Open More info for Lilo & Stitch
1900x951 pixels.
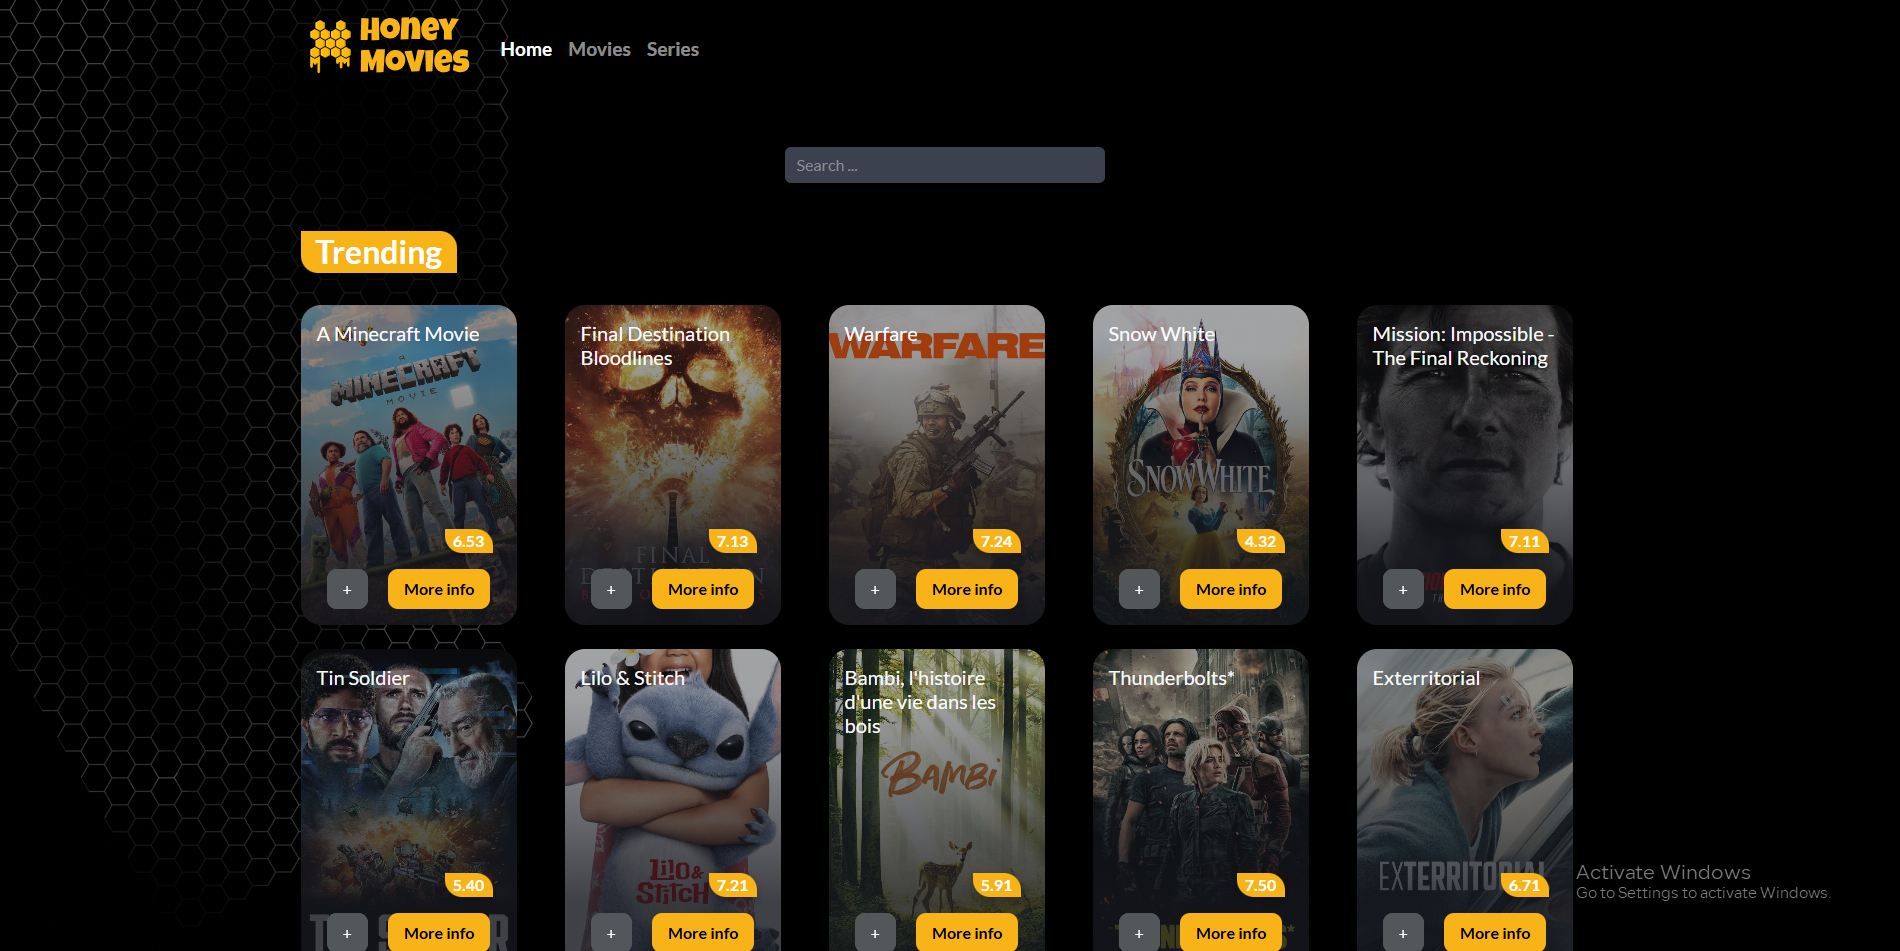[703, 932]
